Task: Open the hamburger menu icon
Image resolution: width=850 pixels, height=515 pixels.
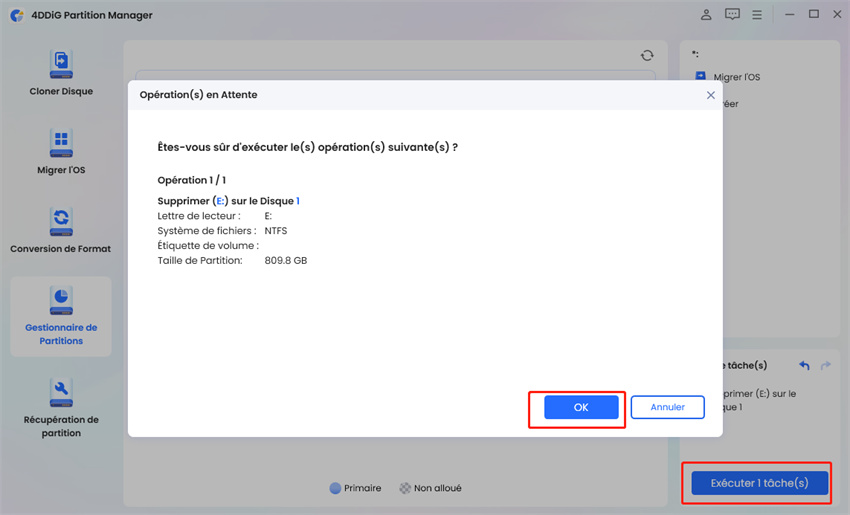Action: point(757,15)
